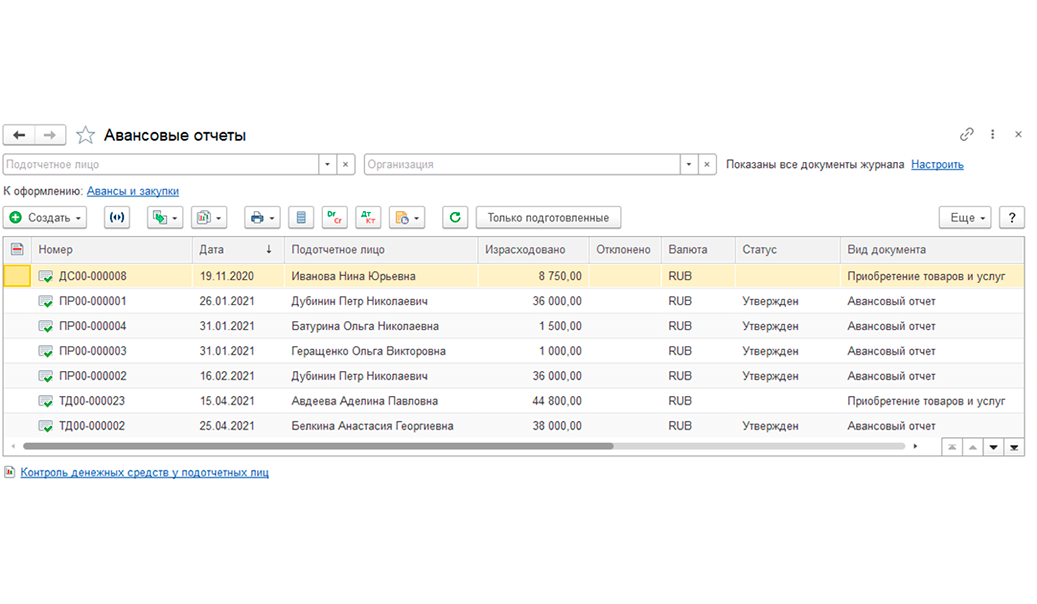Viewport: 1037px width, 604px height.
Task: Select row ПР00-000004 Батурина Ольга Николаевна
Action: tap(514, 326)
